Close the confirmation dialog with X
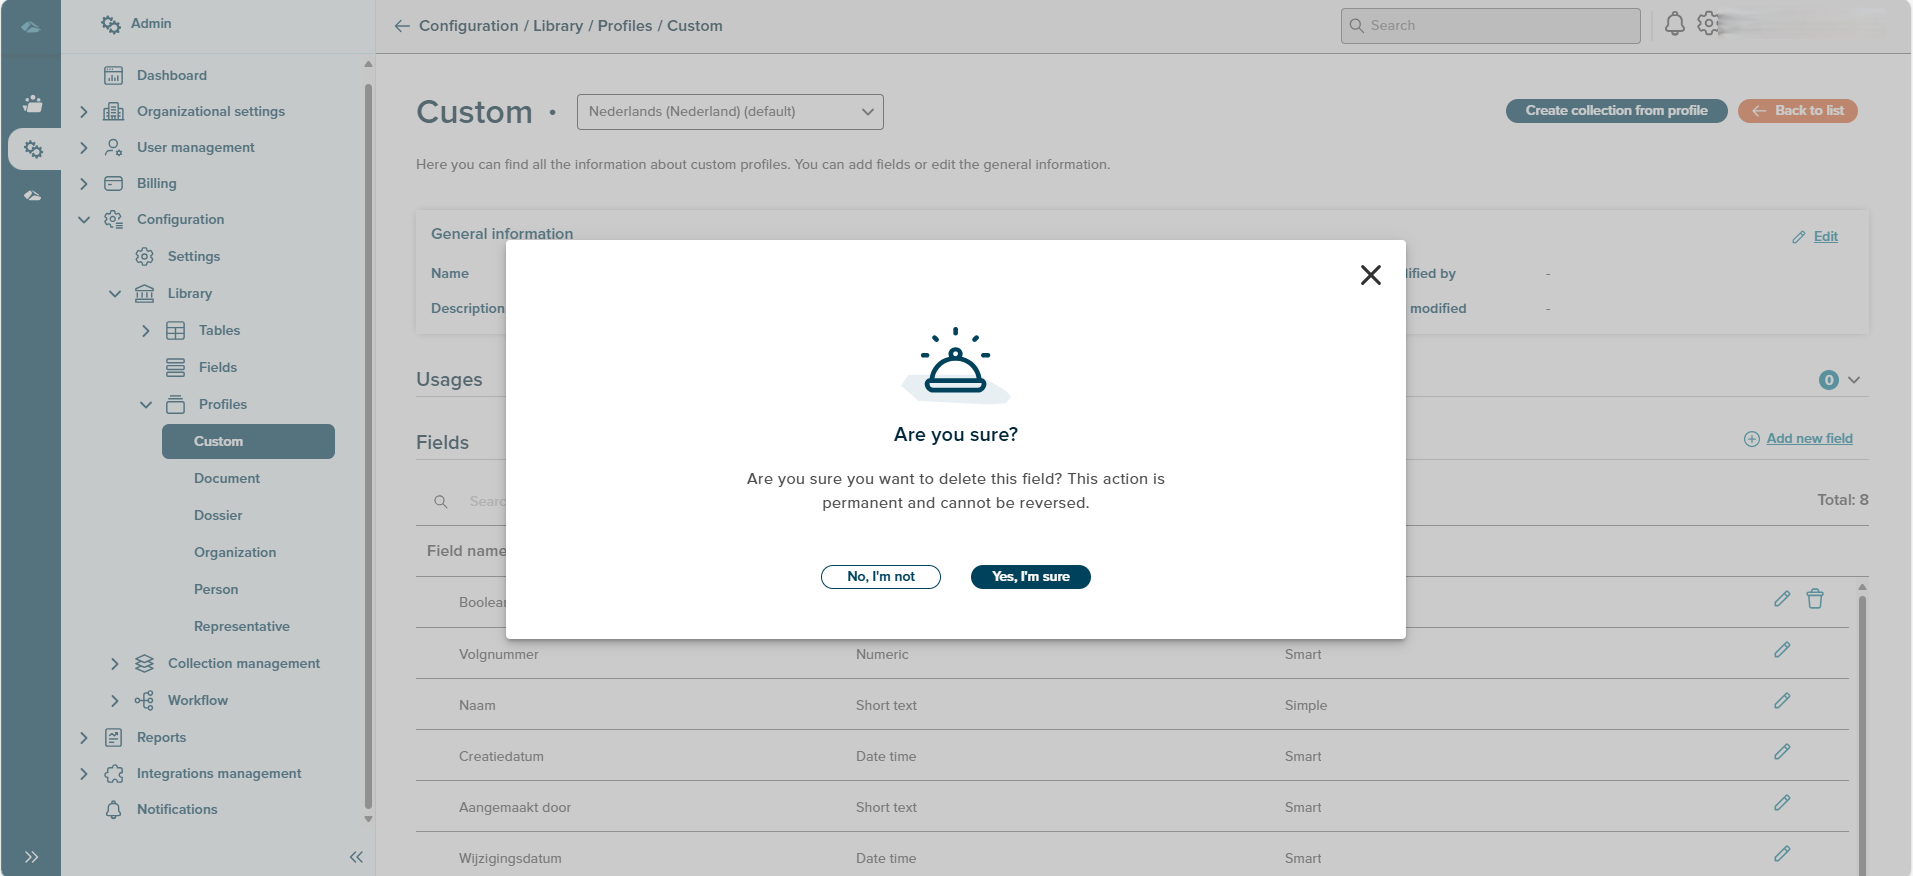 coord(1370,275)
